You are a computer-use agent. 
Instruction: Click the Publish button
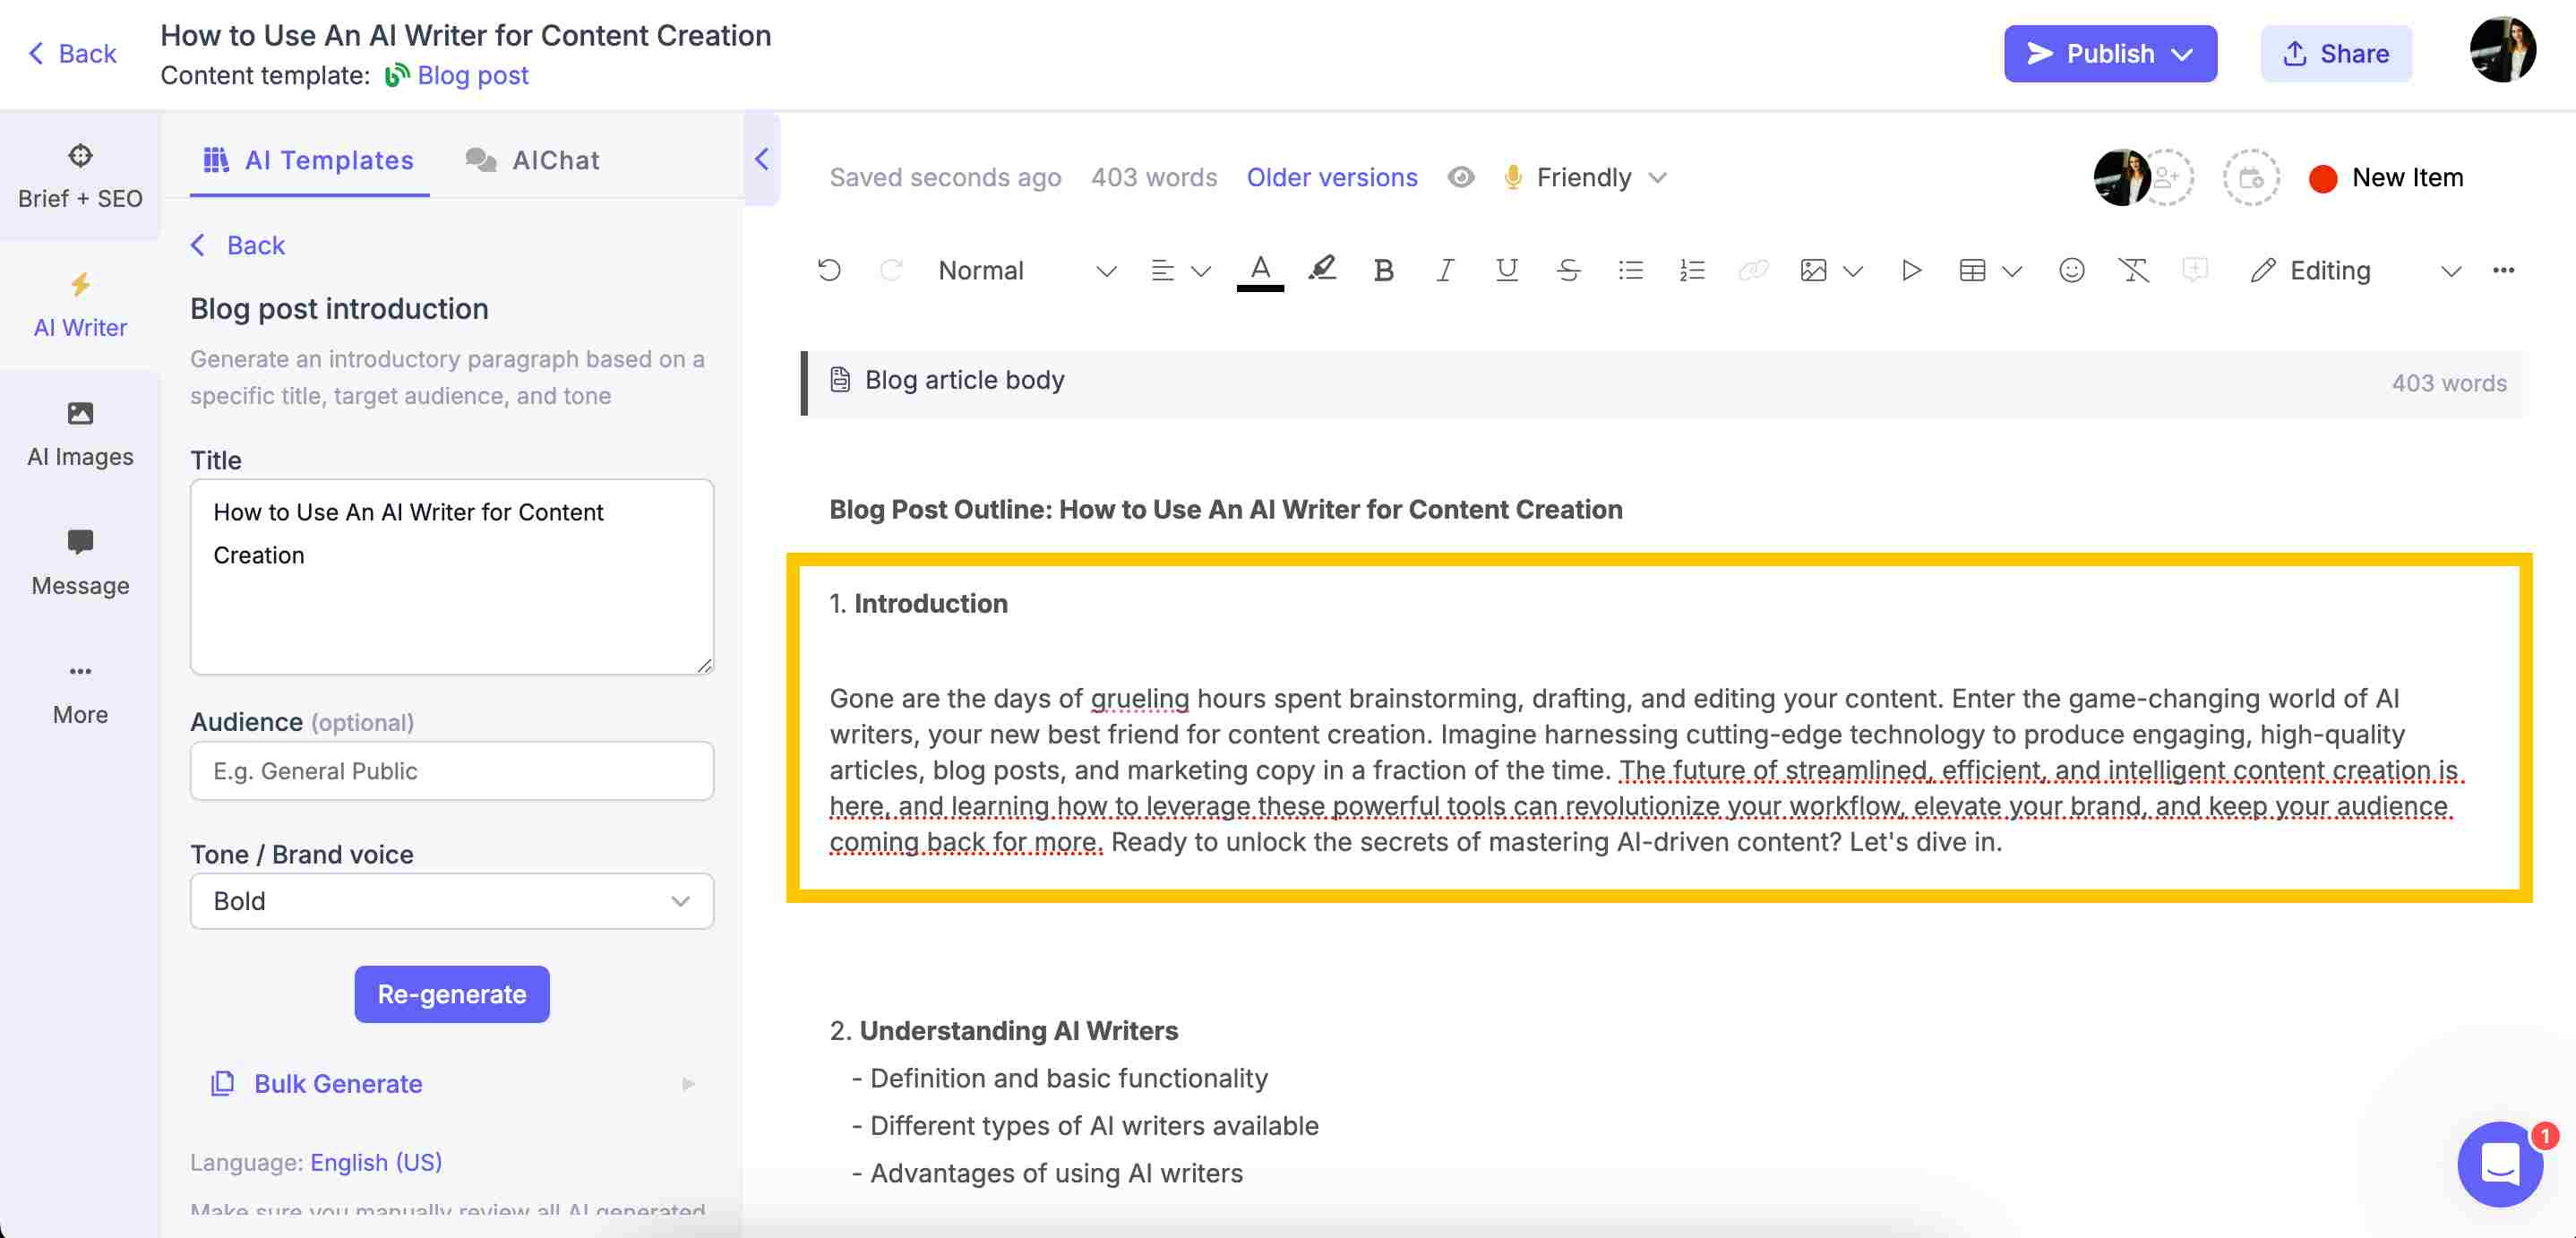2110,53
